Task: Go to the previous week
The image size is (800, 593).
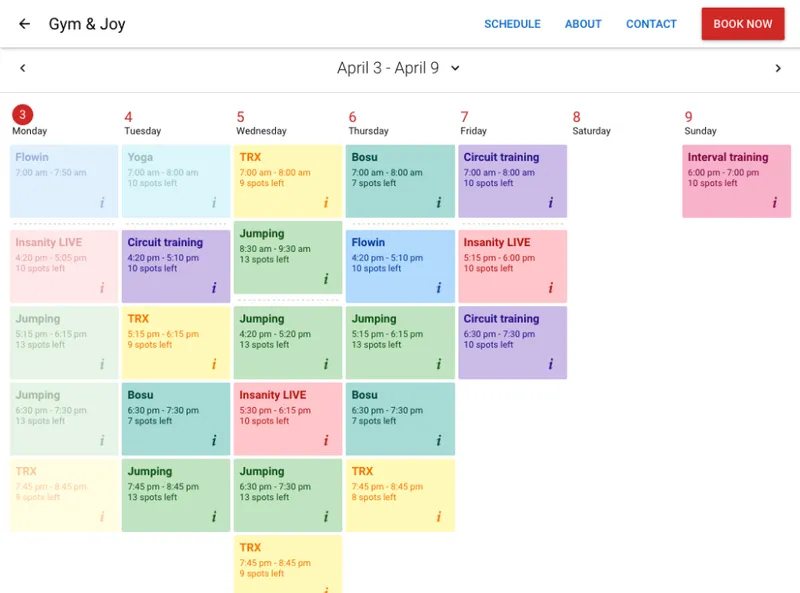Action: click(x=22, y=68)
